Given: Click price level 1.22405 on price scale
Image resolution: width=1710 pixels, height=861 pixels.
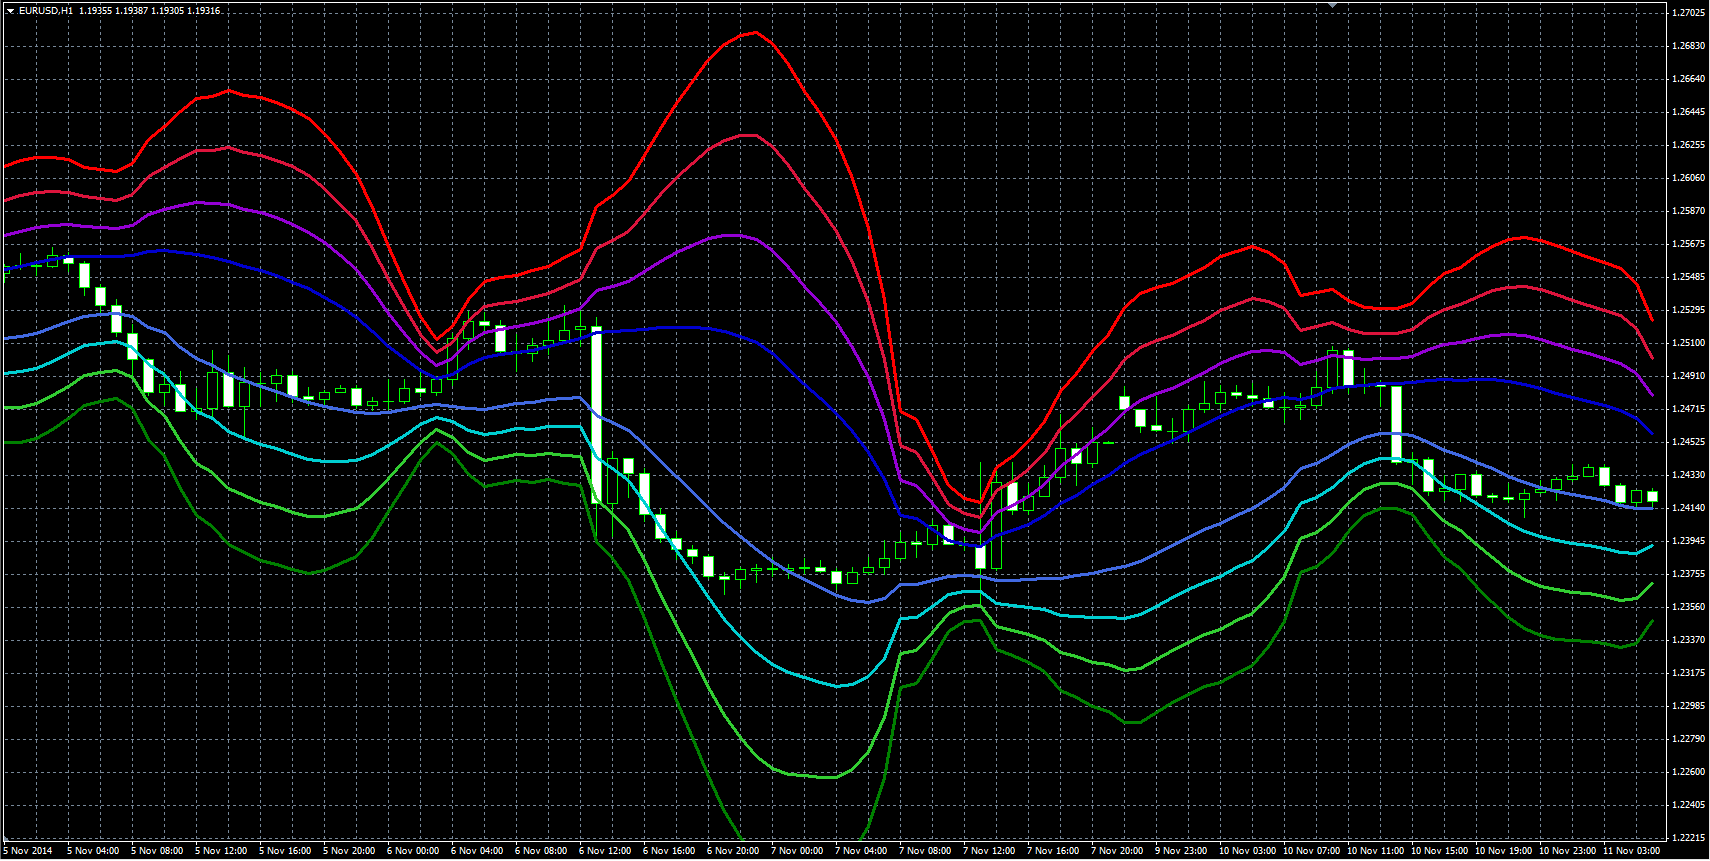Looking at the screenshot, I should click(x=1688, y=805).
